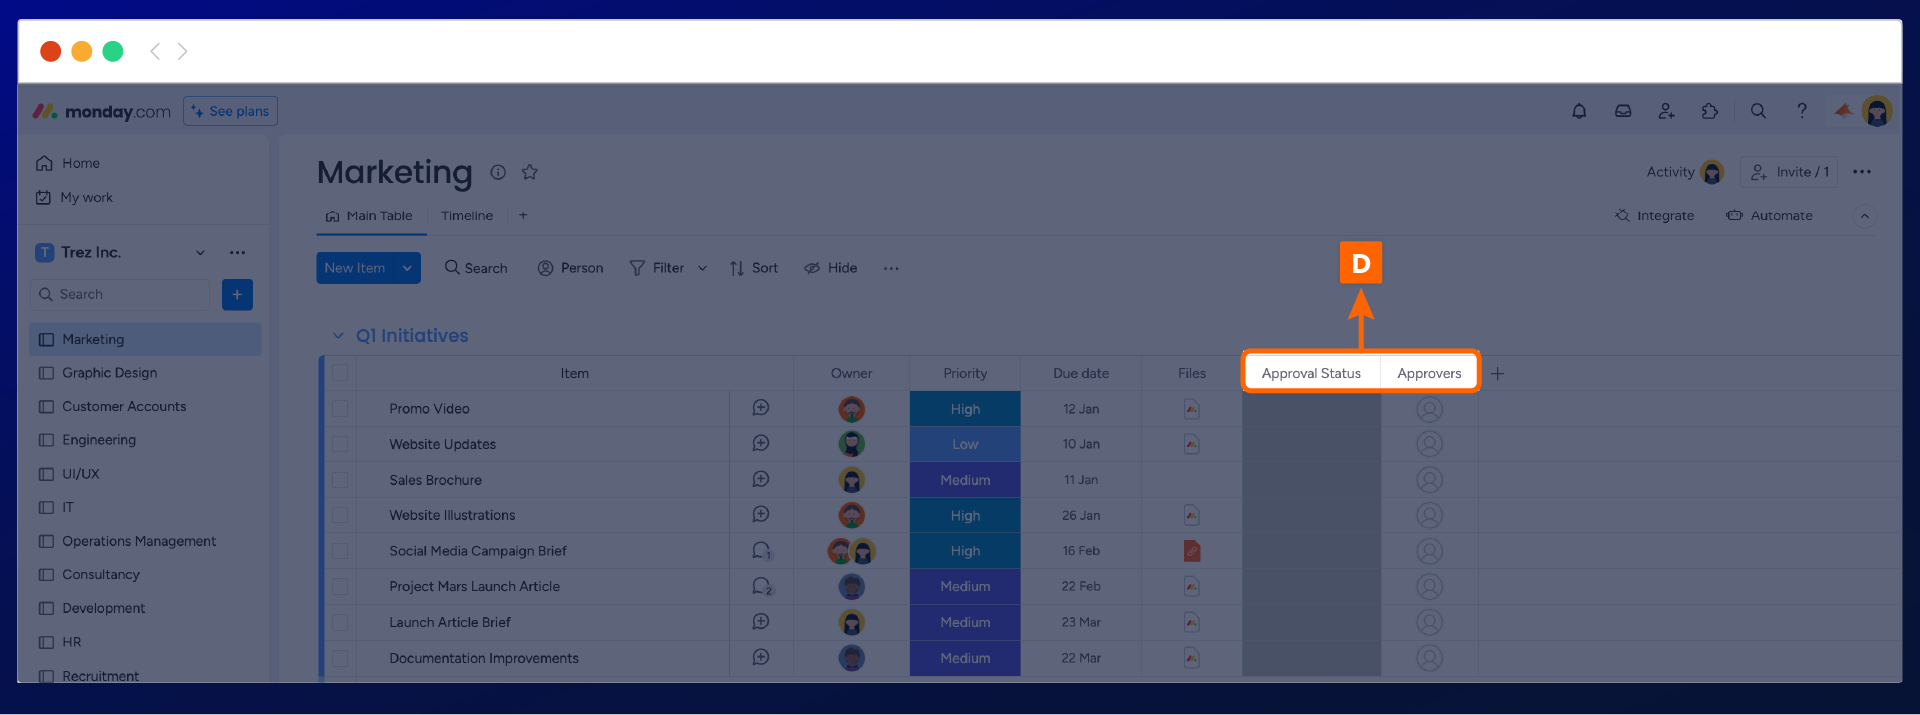Expand the Trez Inc. workspace dropdown
The width and height of the screenshot is (1920, 715).
point(200,253)
